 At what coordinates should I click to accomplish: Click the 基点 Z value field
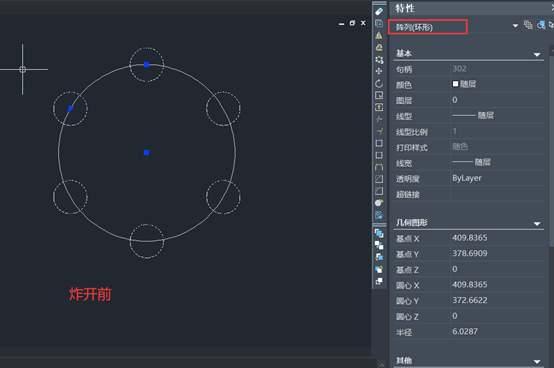[x=497, y=269]
